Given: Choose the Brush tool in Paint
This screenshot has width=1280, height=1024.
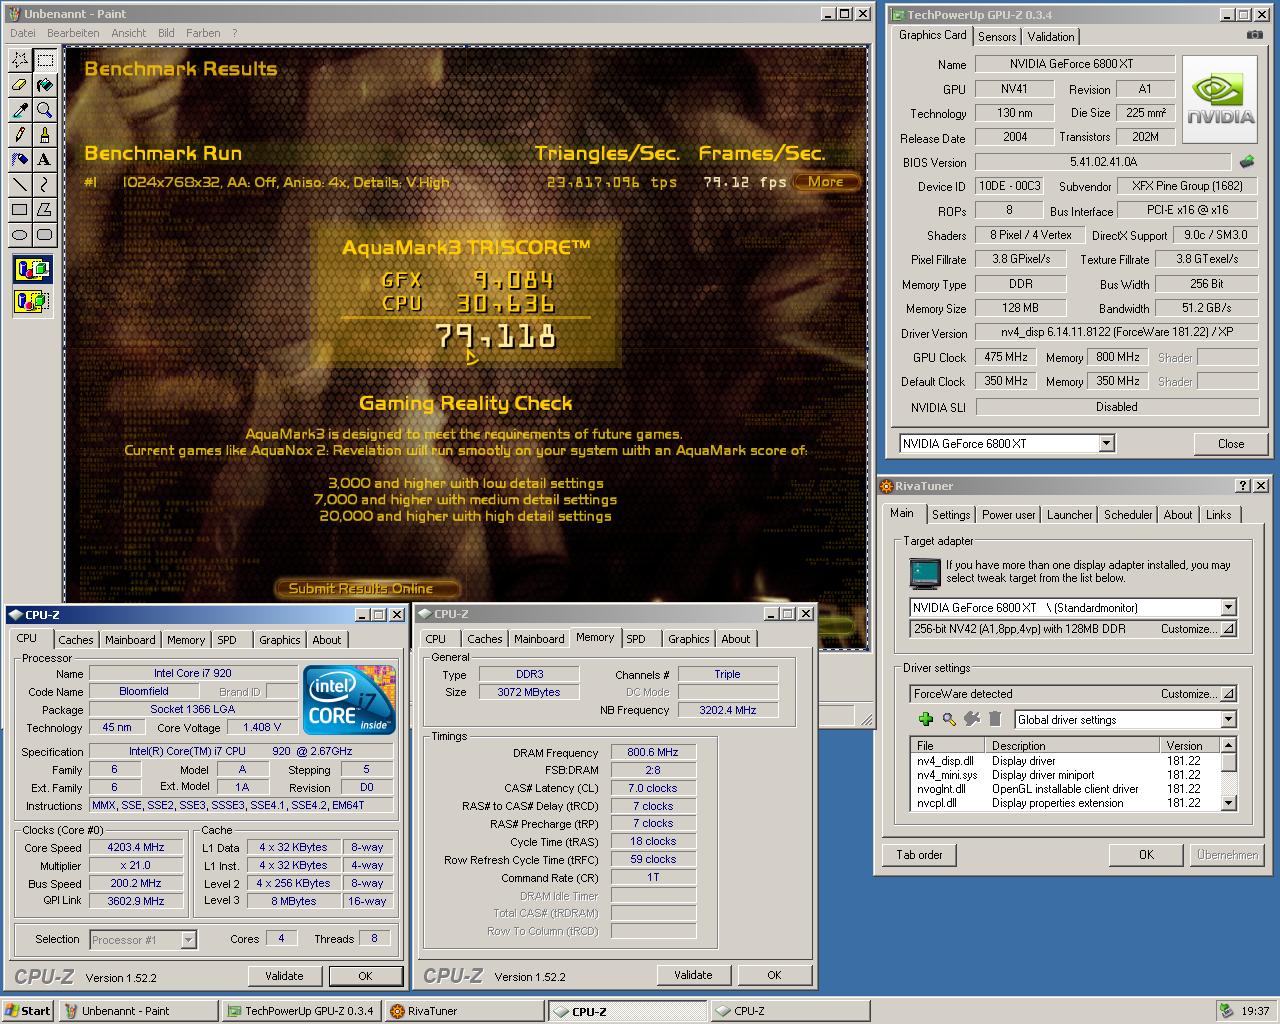Looking at the screenshot, I should (x=45, y=135).
